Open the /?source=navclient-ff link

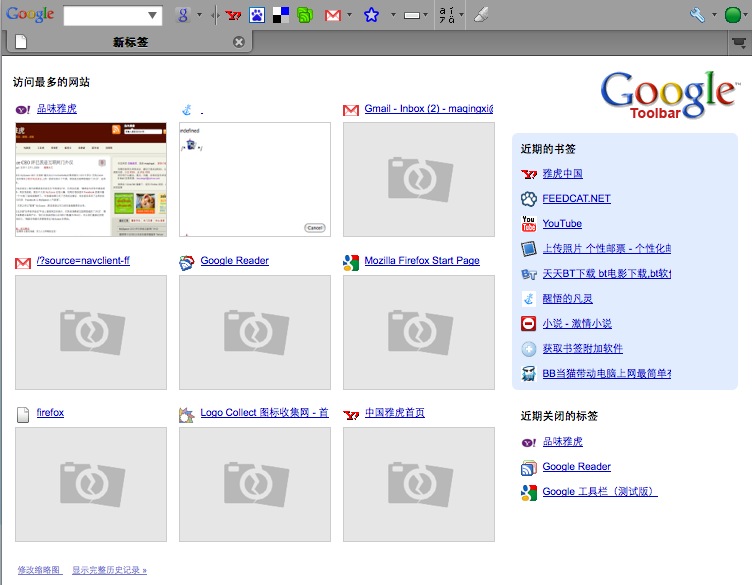pos(83,260)
